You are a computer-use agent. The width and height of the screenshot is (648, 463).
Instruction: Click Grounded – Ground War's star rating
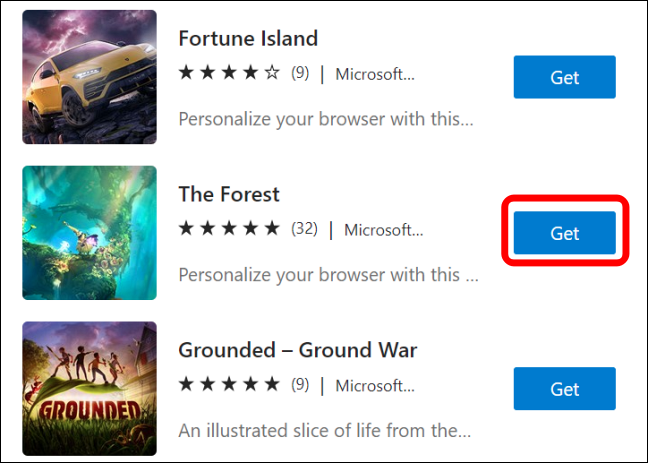tap(229, 385)
